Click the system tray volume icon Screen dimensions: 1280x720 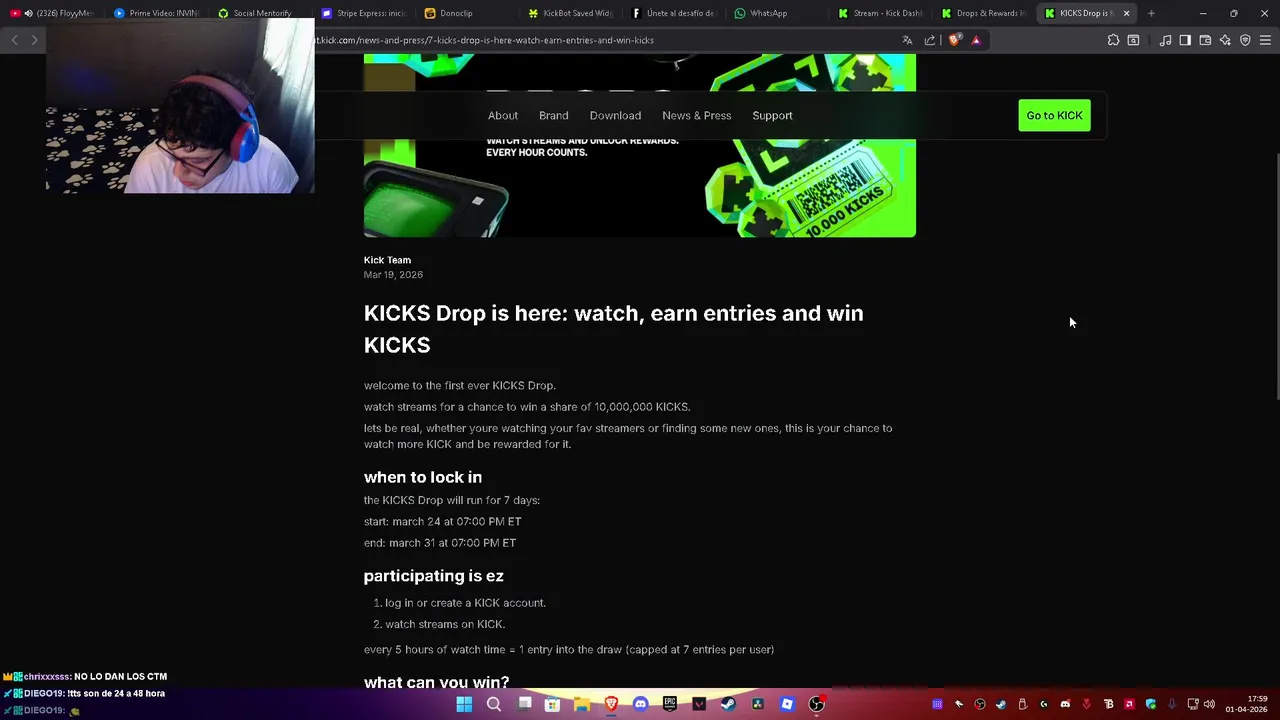[x=1210, y=704]
